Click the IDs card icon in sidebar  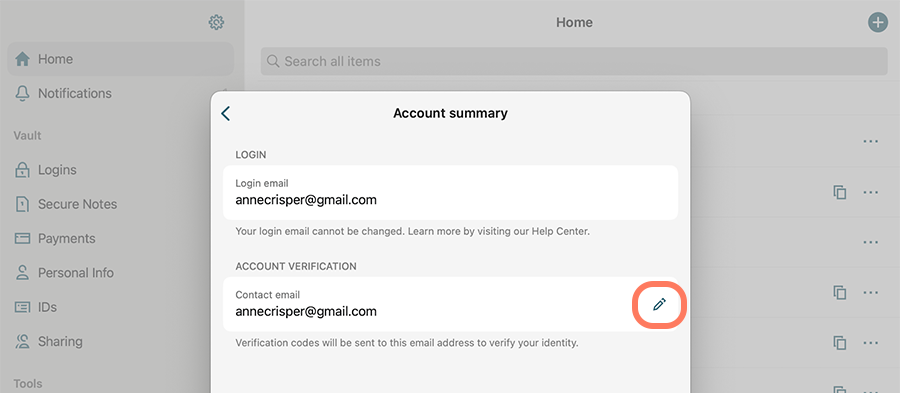[x=22, y=307]
